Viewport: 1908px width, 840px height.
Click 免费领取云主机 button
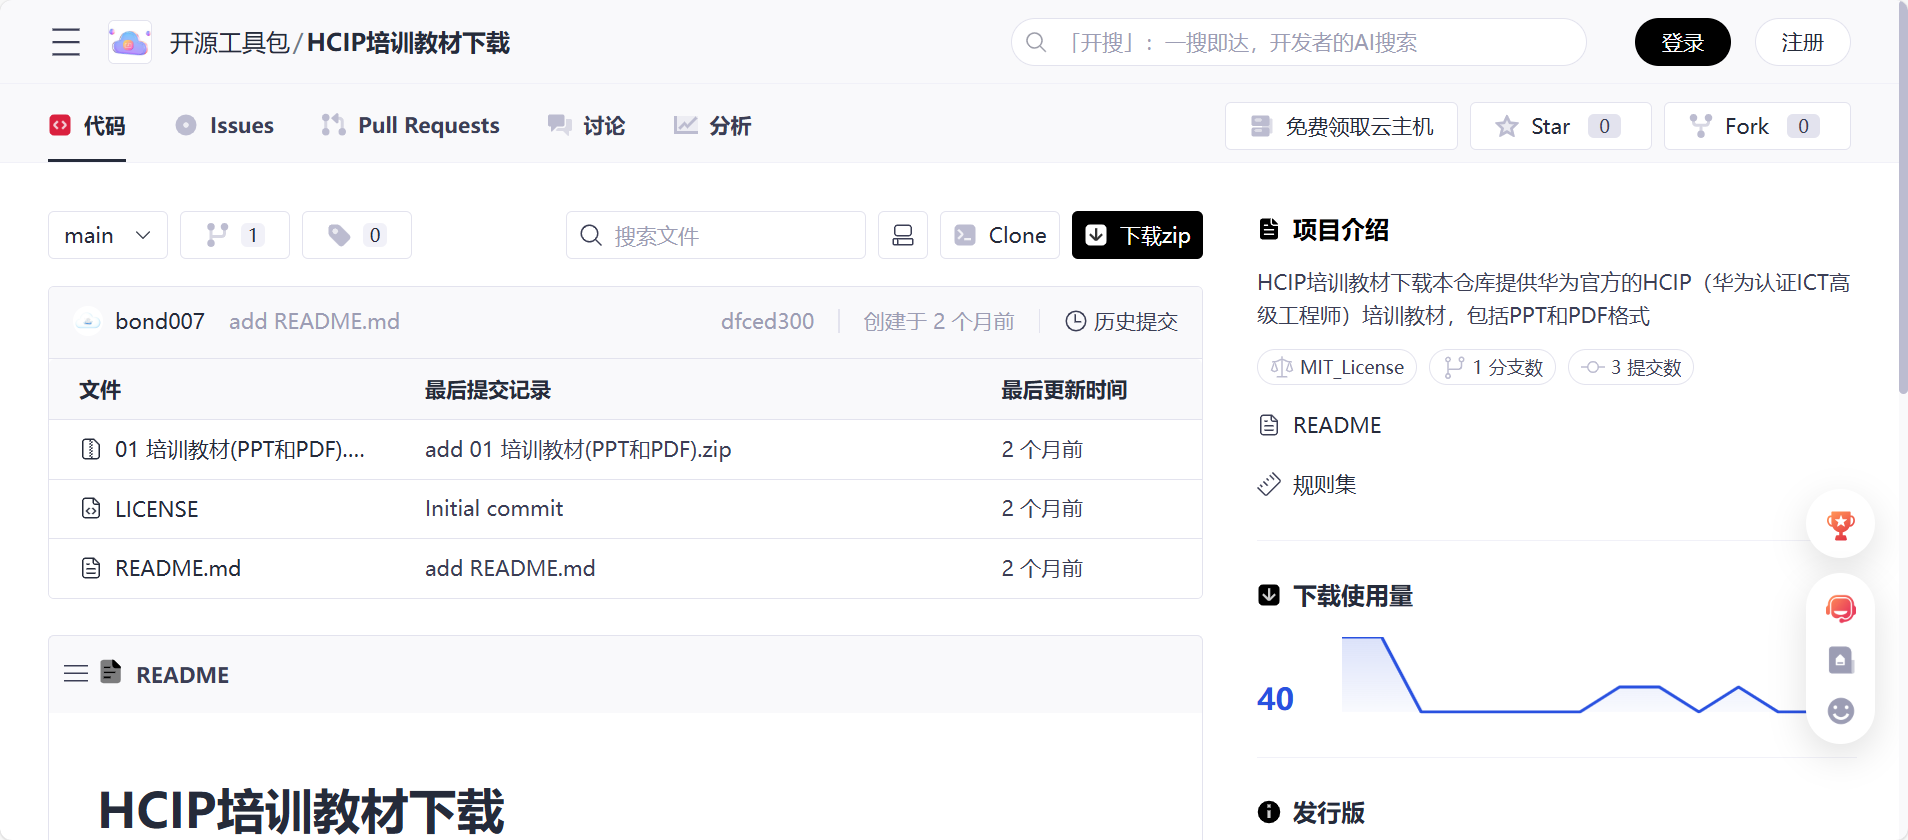[1341, 126]
